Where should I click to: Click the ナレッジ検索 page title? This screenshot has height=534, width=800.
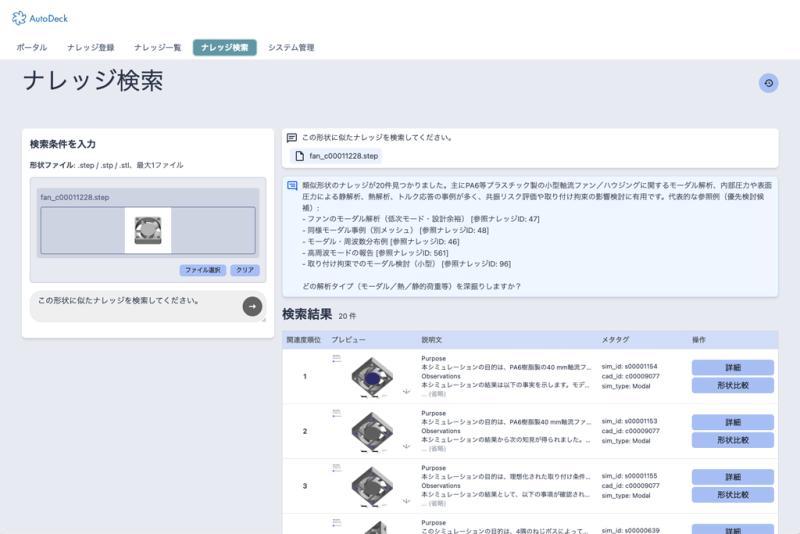point(93,81)
